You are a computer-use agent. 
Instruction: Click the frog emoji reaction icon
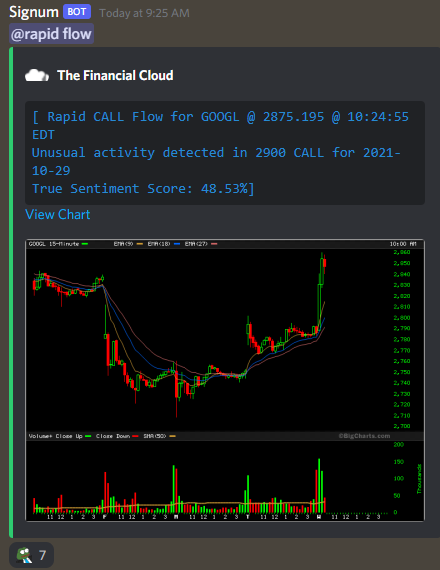(24, 555)
